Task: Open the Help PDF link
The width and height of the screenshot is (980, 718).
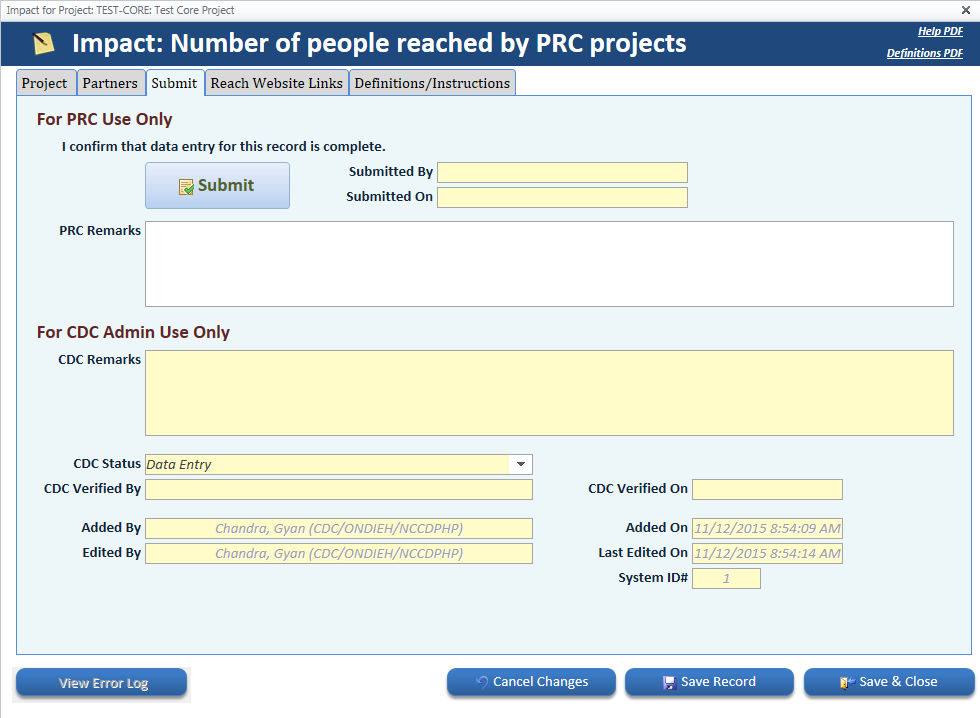Action: [x=940, y=31]
